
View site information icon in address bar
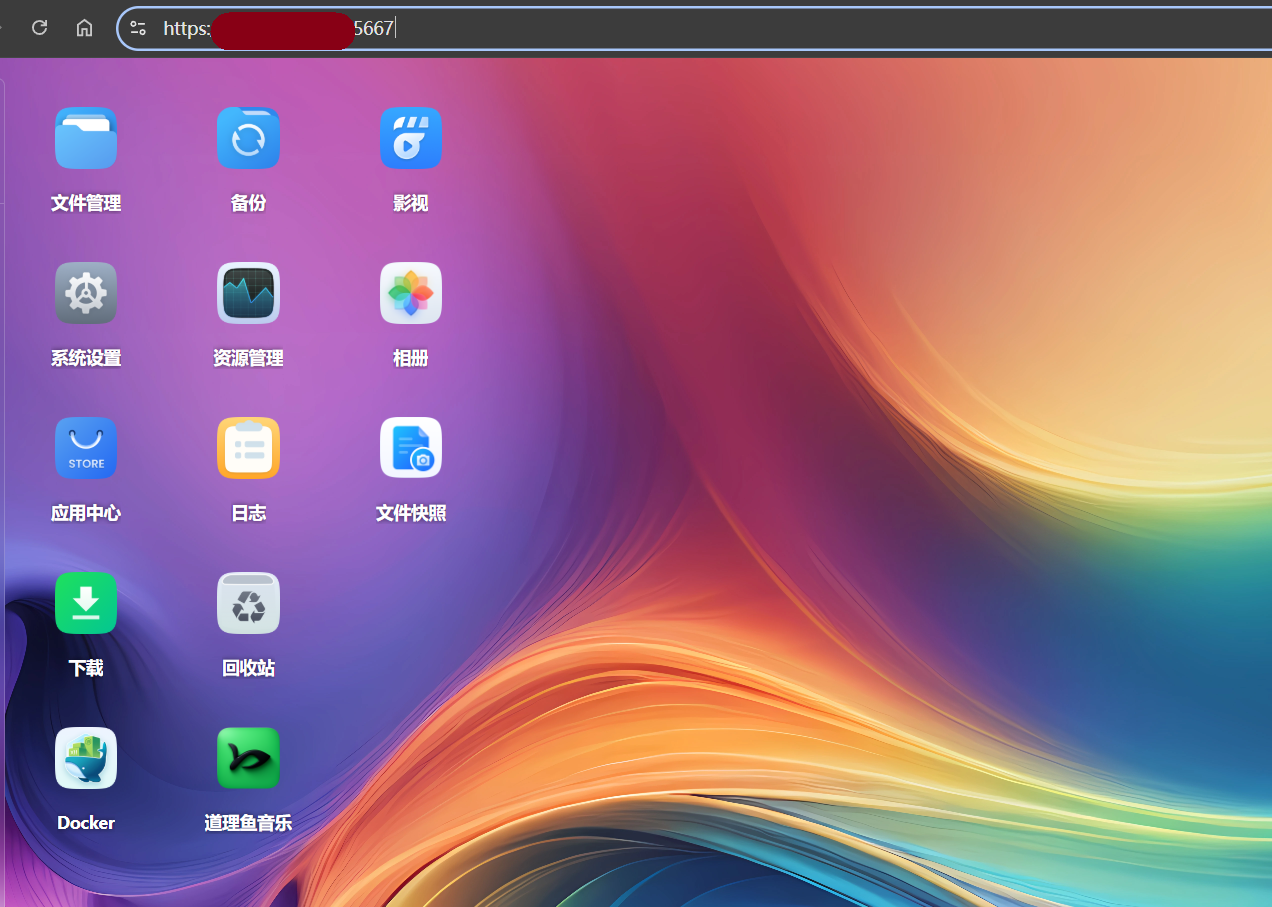[138, 28]
